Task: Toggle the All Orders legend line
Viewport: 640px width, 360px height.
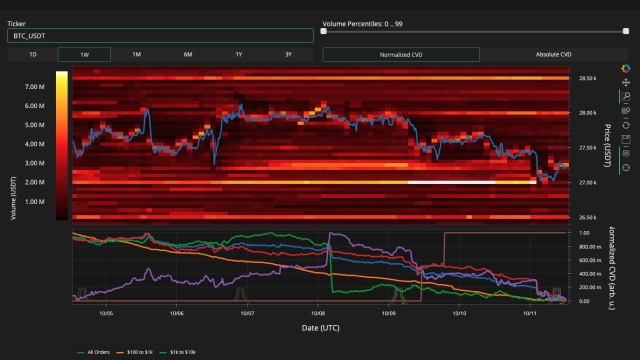Action: coord(93,352)
